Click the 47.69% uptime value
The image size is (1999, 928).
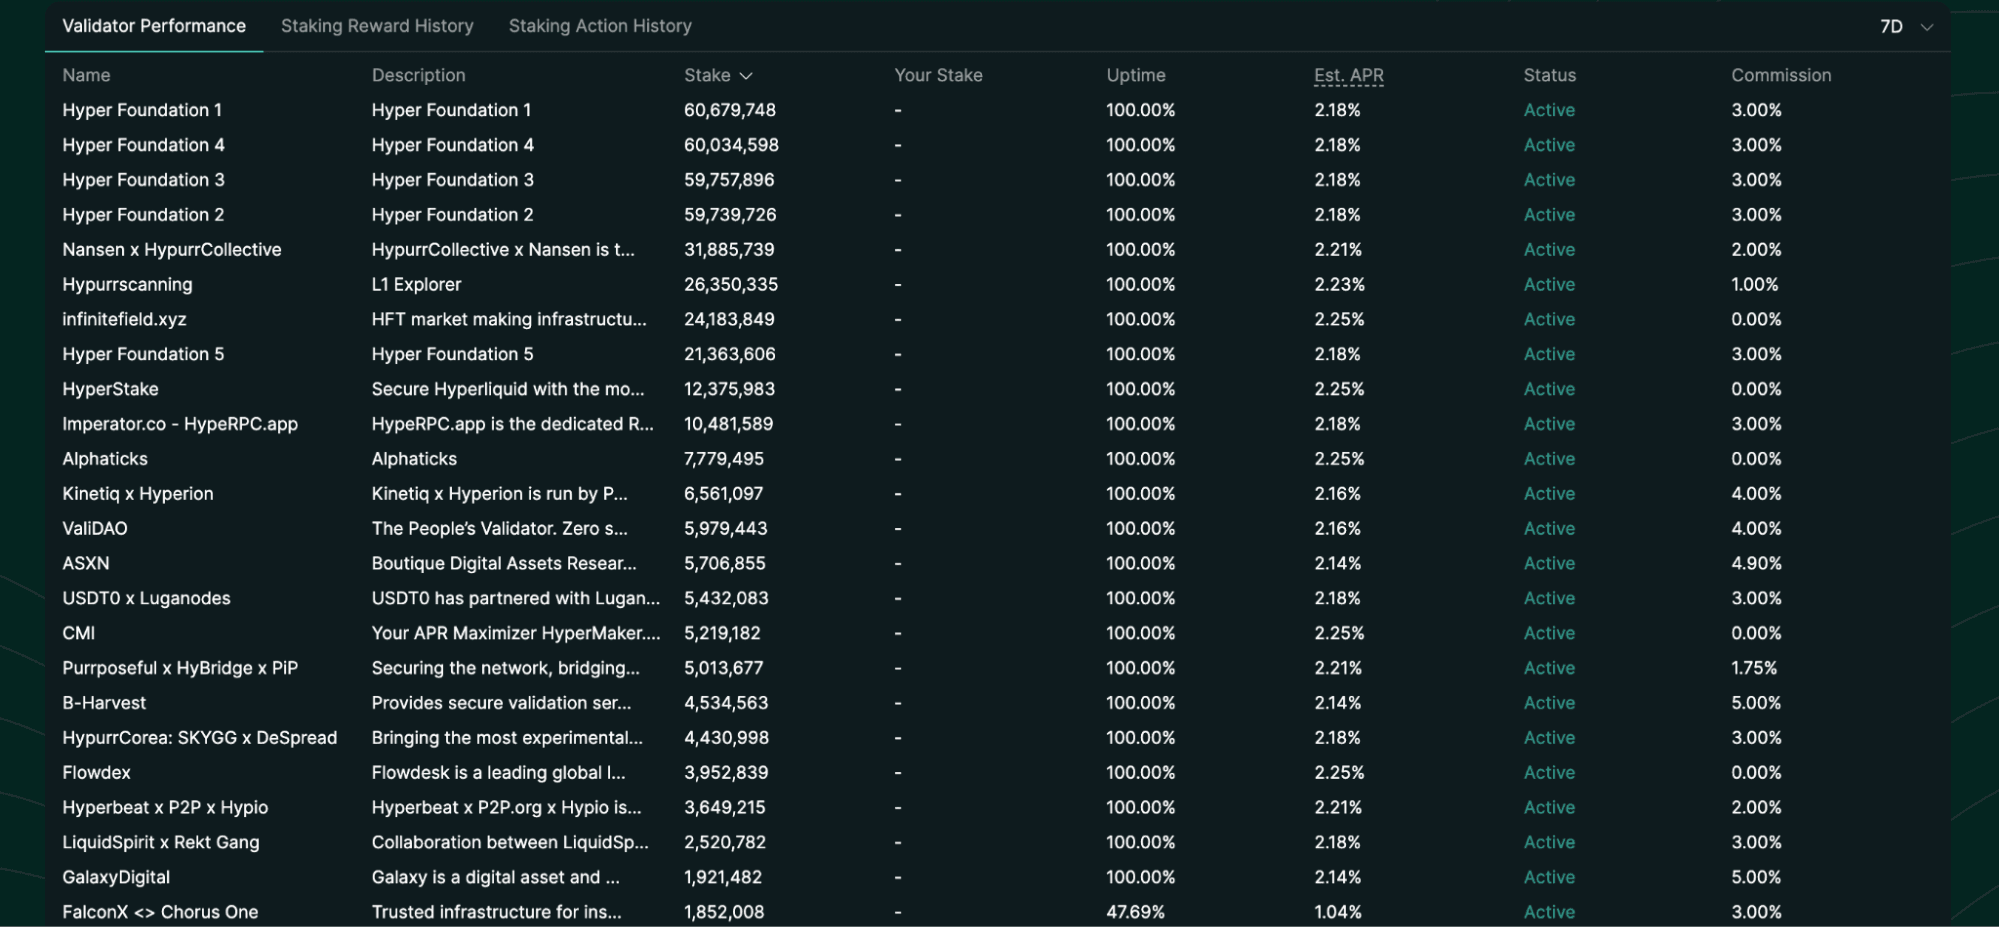tap(1135, 912)
